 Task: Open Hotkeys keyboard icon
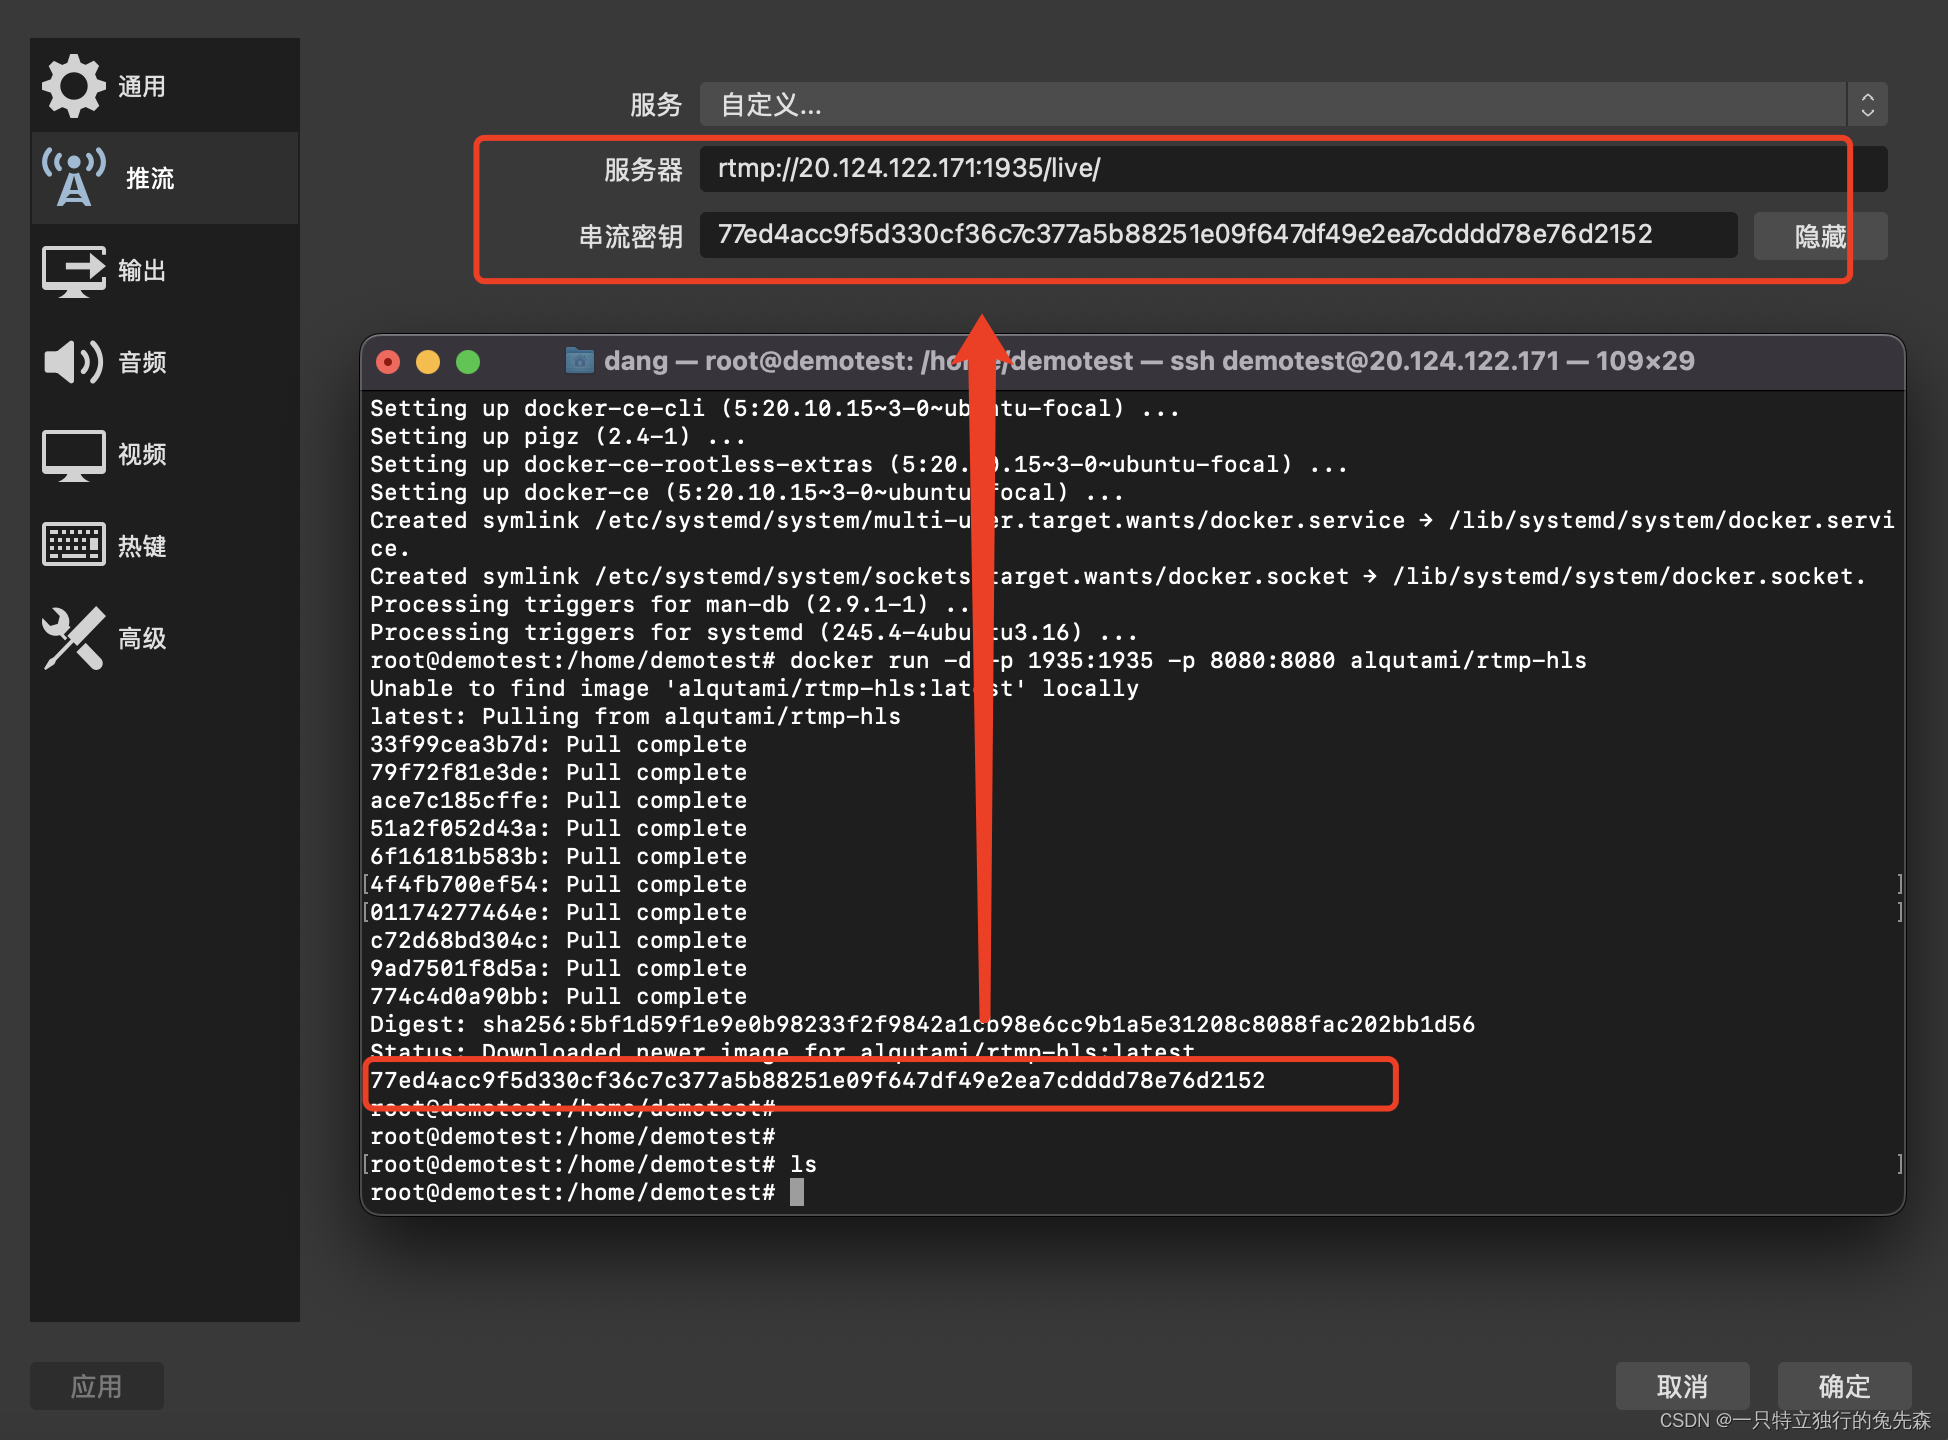click(73, 545)
